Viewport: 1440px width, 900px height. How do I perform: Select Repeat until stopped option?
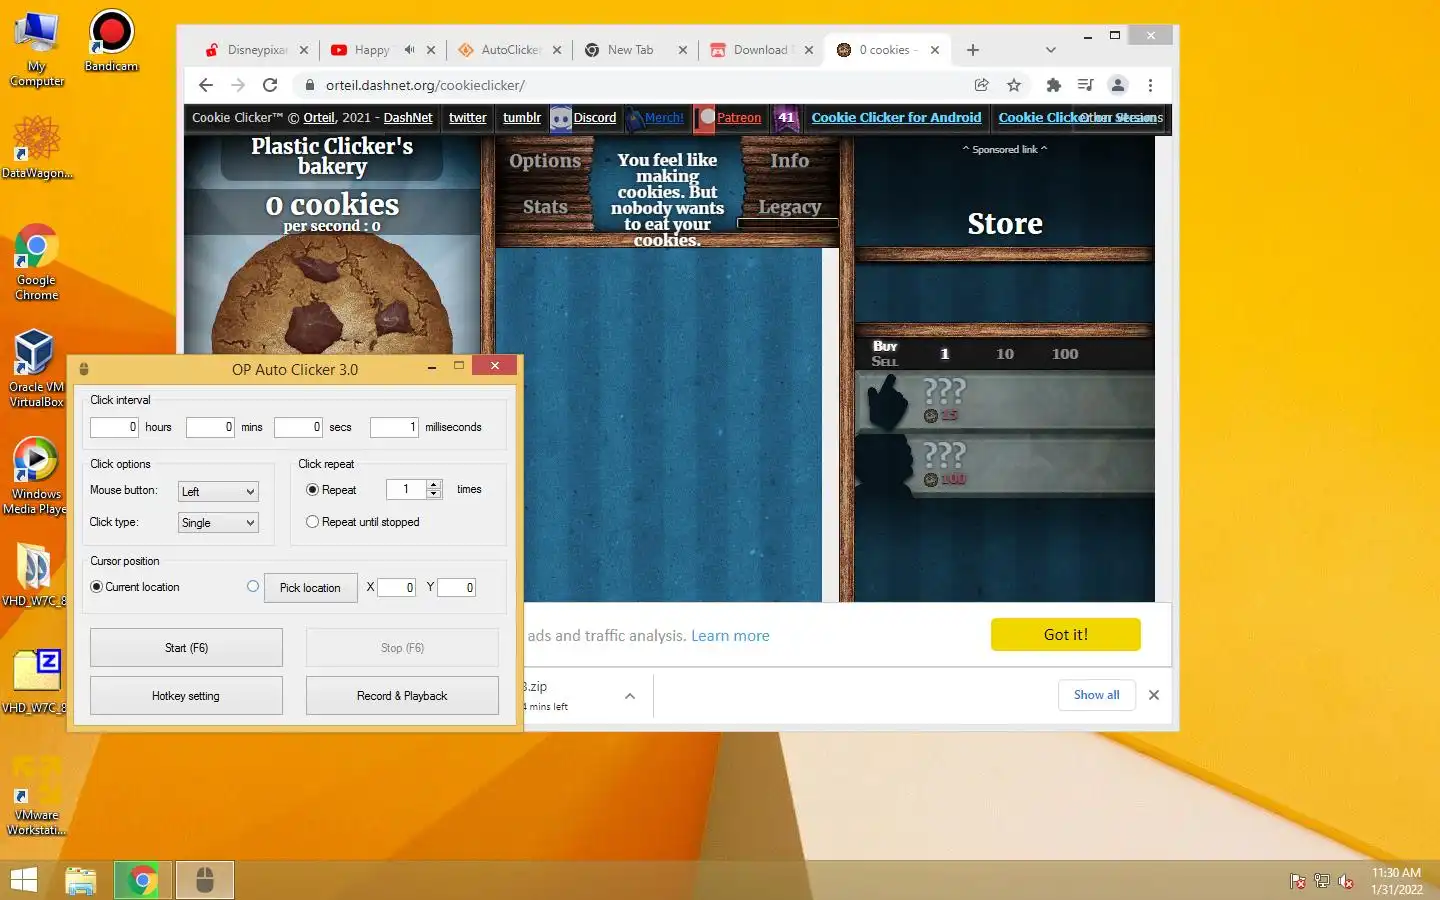(312, 522)
